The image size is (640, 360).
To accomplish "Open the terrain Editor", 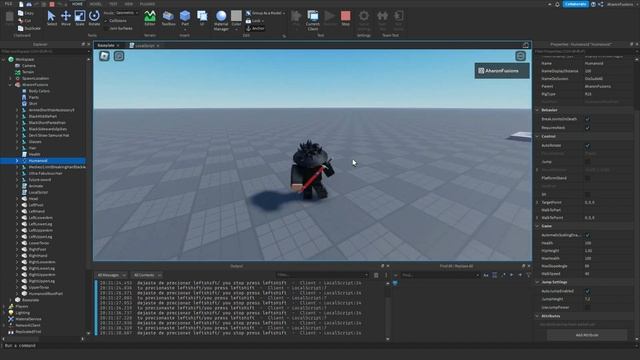I will (x=150, y=18).
